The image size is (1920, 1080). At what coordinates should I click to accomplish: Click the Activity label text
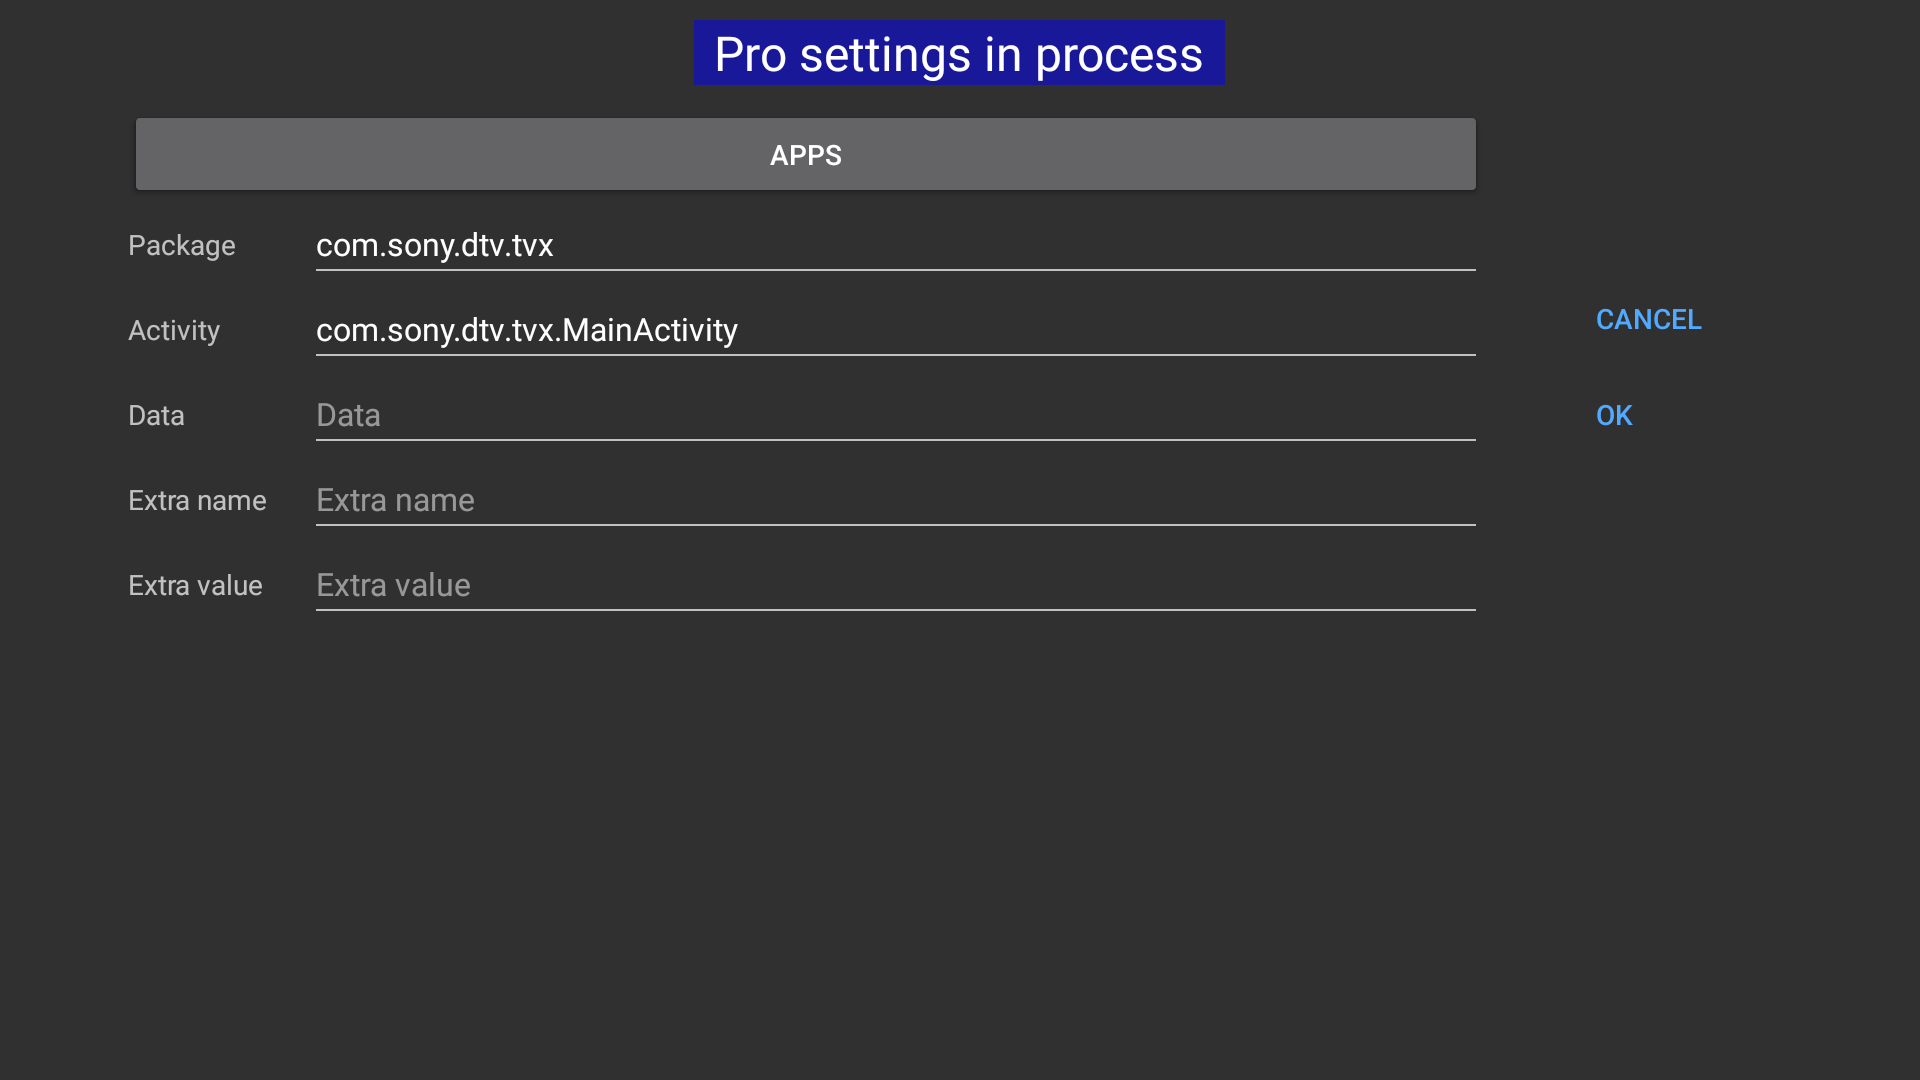coord(174,331)
